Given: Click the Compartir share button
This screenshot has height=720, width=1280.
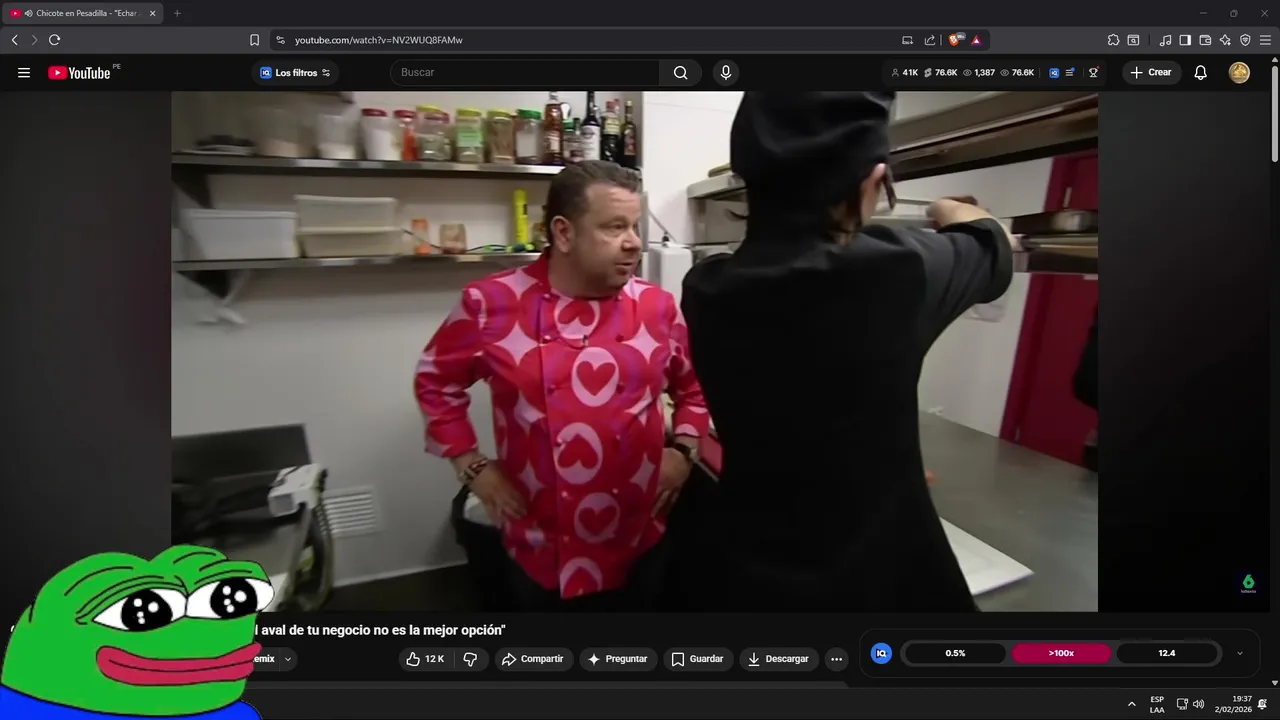Looking at the screenshot, I should tap(532, 659).
